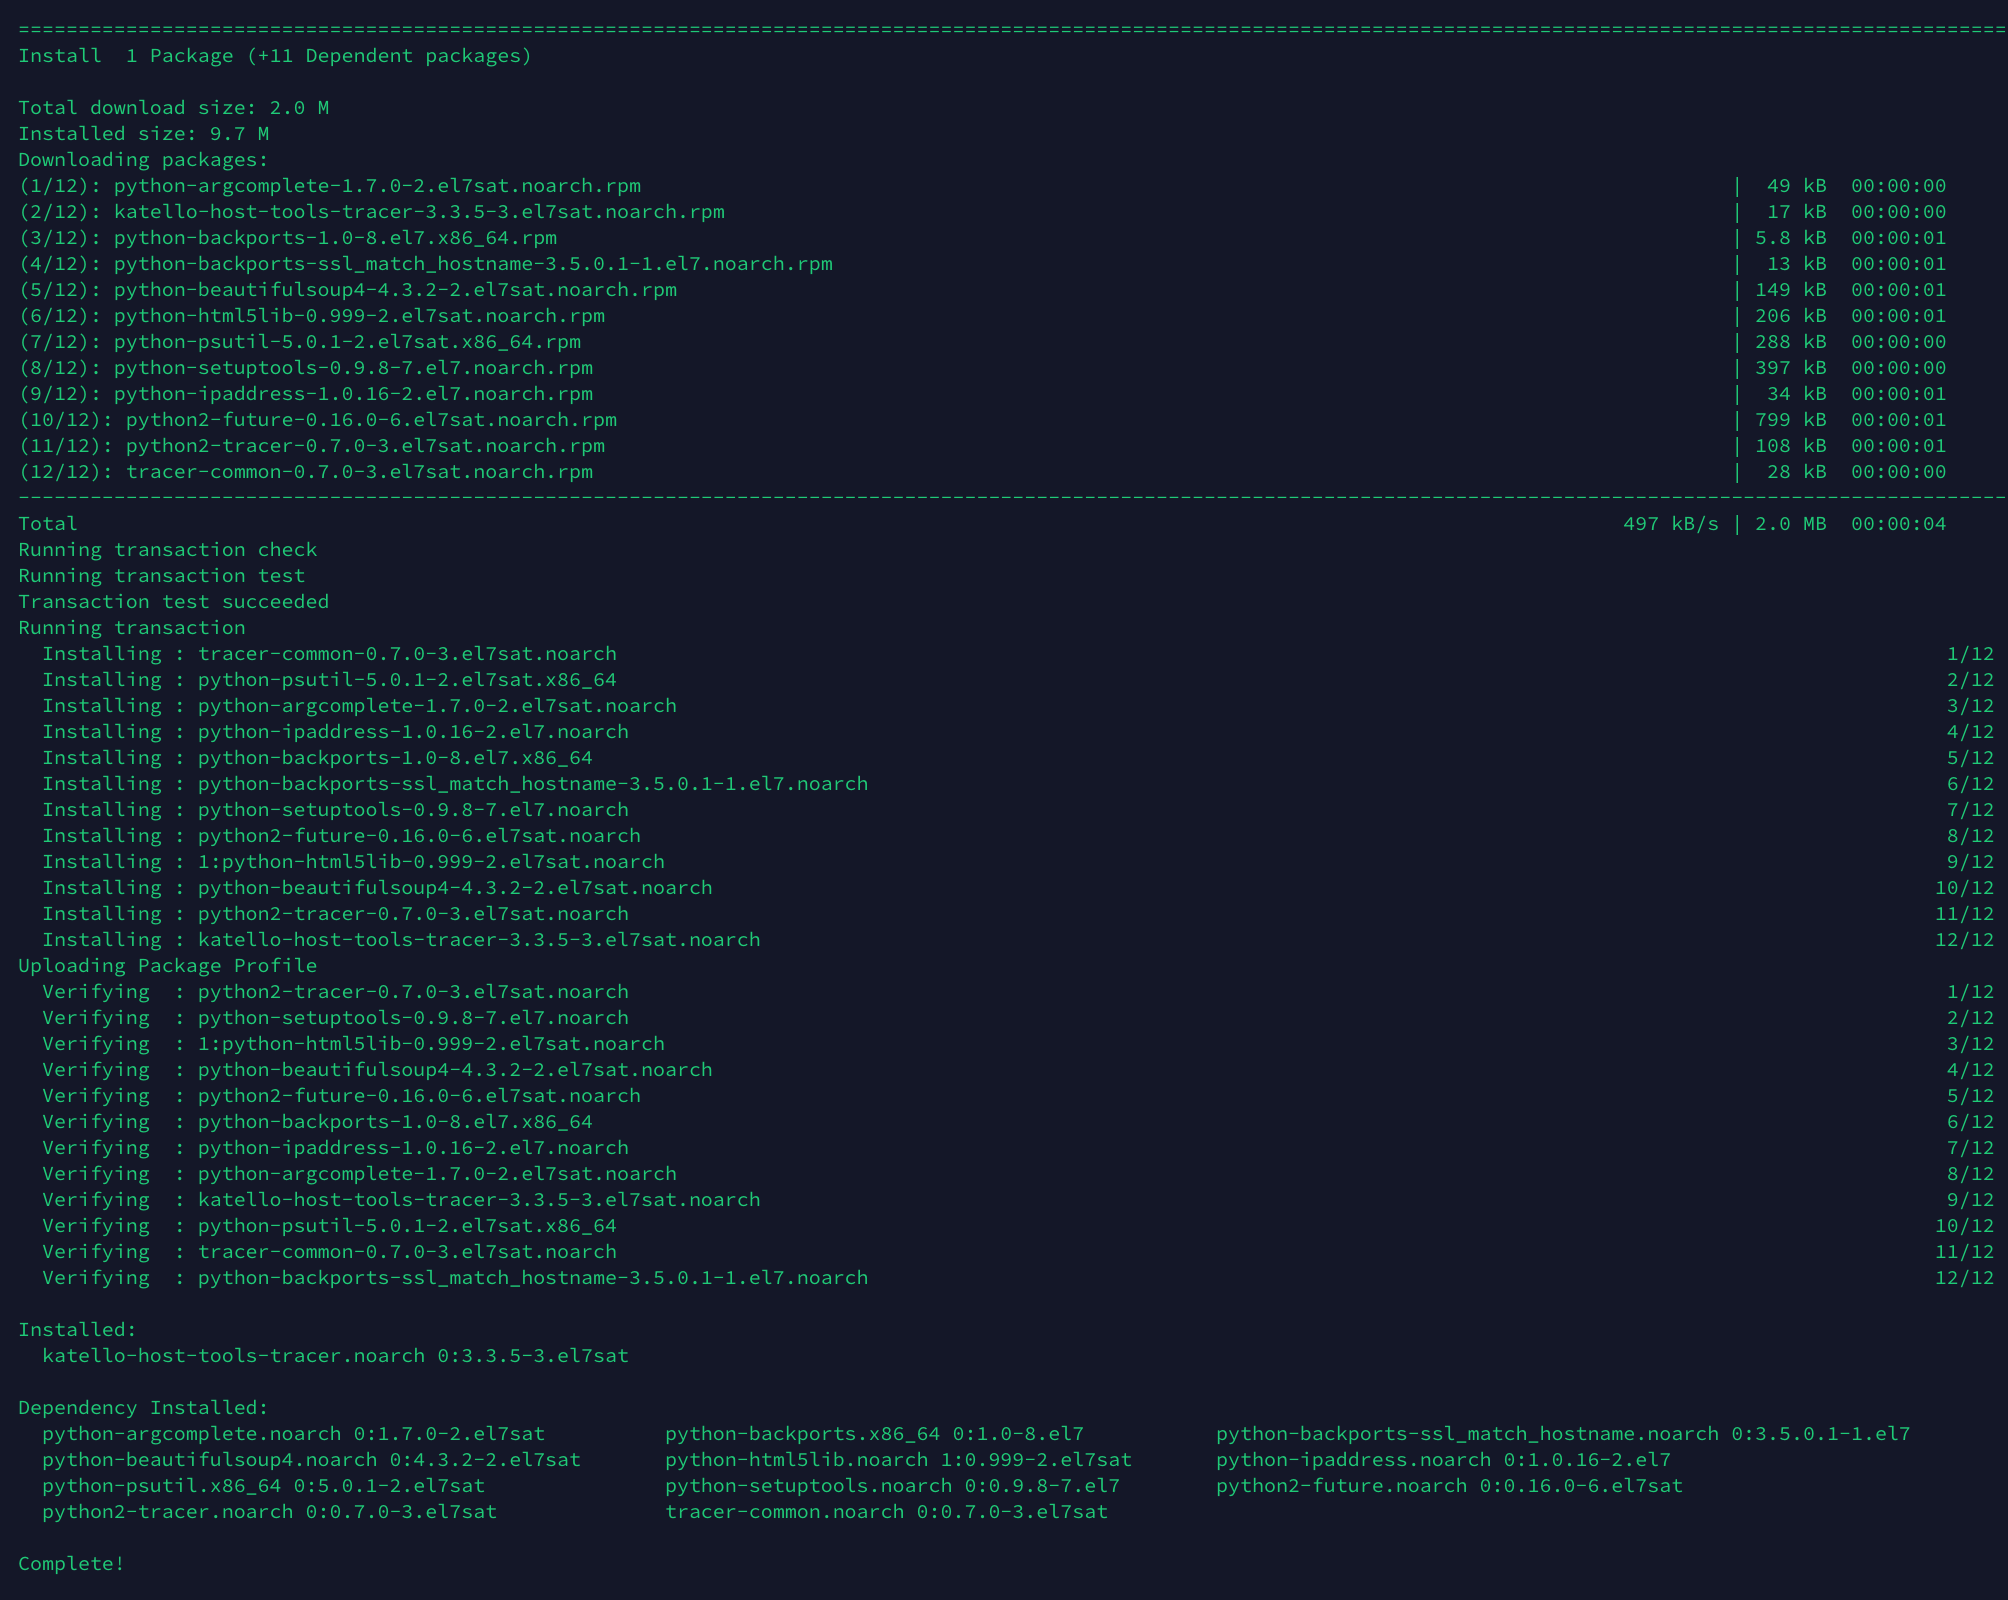Click 'Running transaction check' line
2008x1600 pixels.
click(x=167, y=550)
